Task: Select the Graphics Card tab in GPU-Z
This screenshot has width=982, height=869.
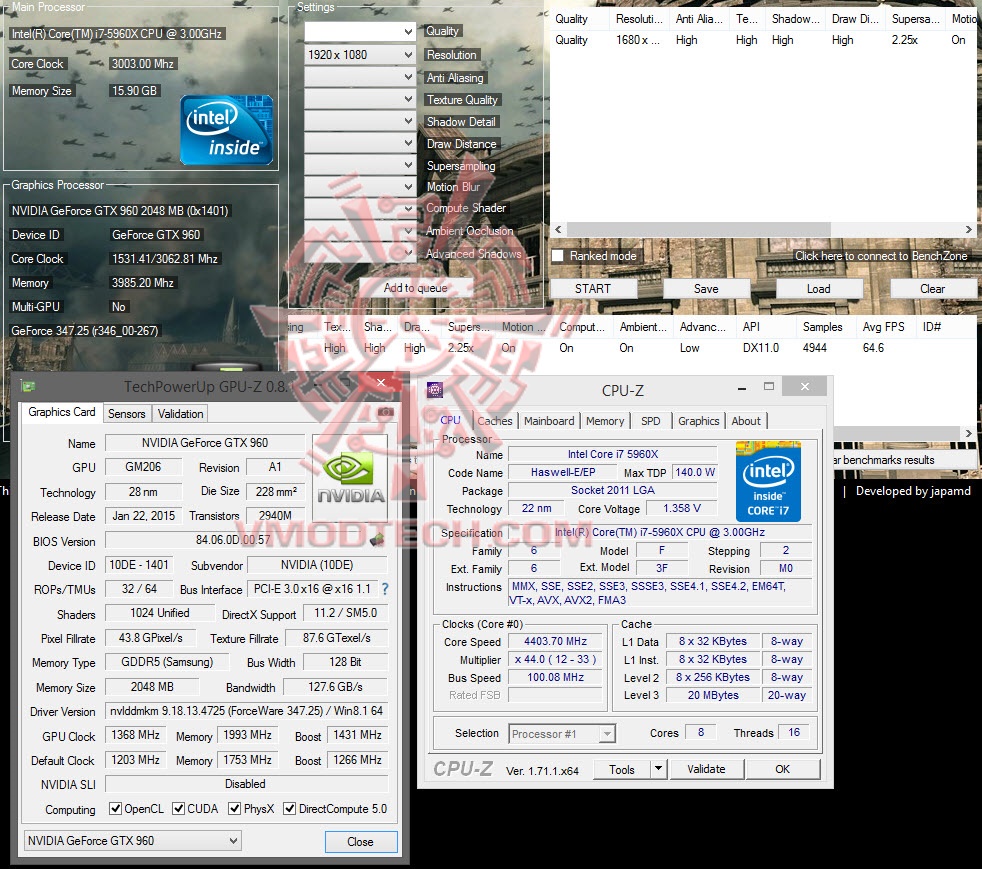Action: tap(61, 412)
